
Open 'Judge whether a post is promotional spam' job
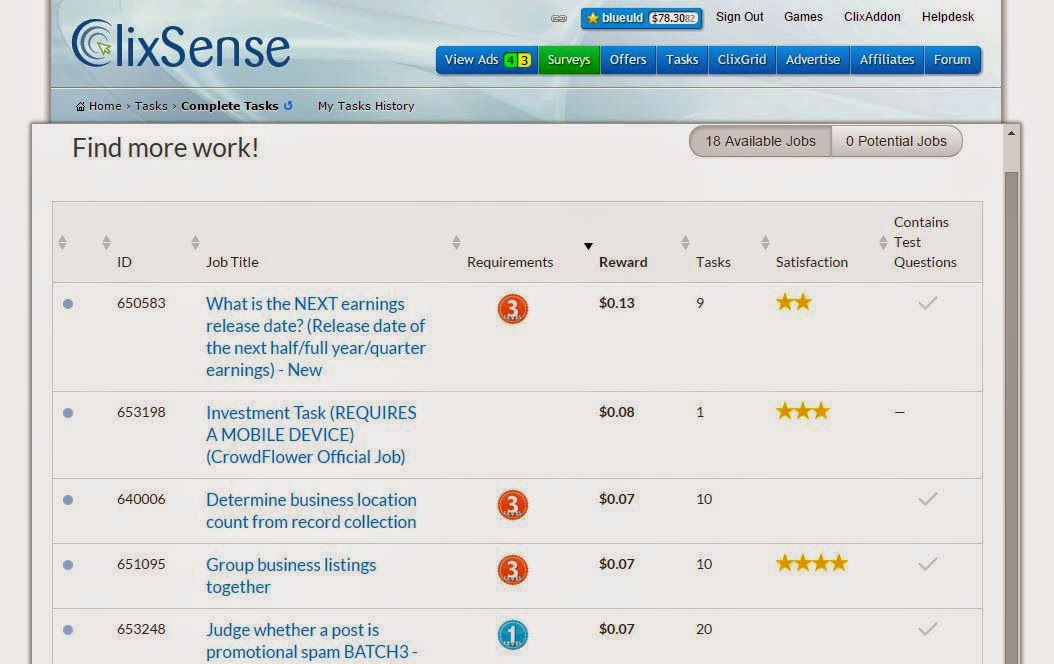tap(312, 641)
